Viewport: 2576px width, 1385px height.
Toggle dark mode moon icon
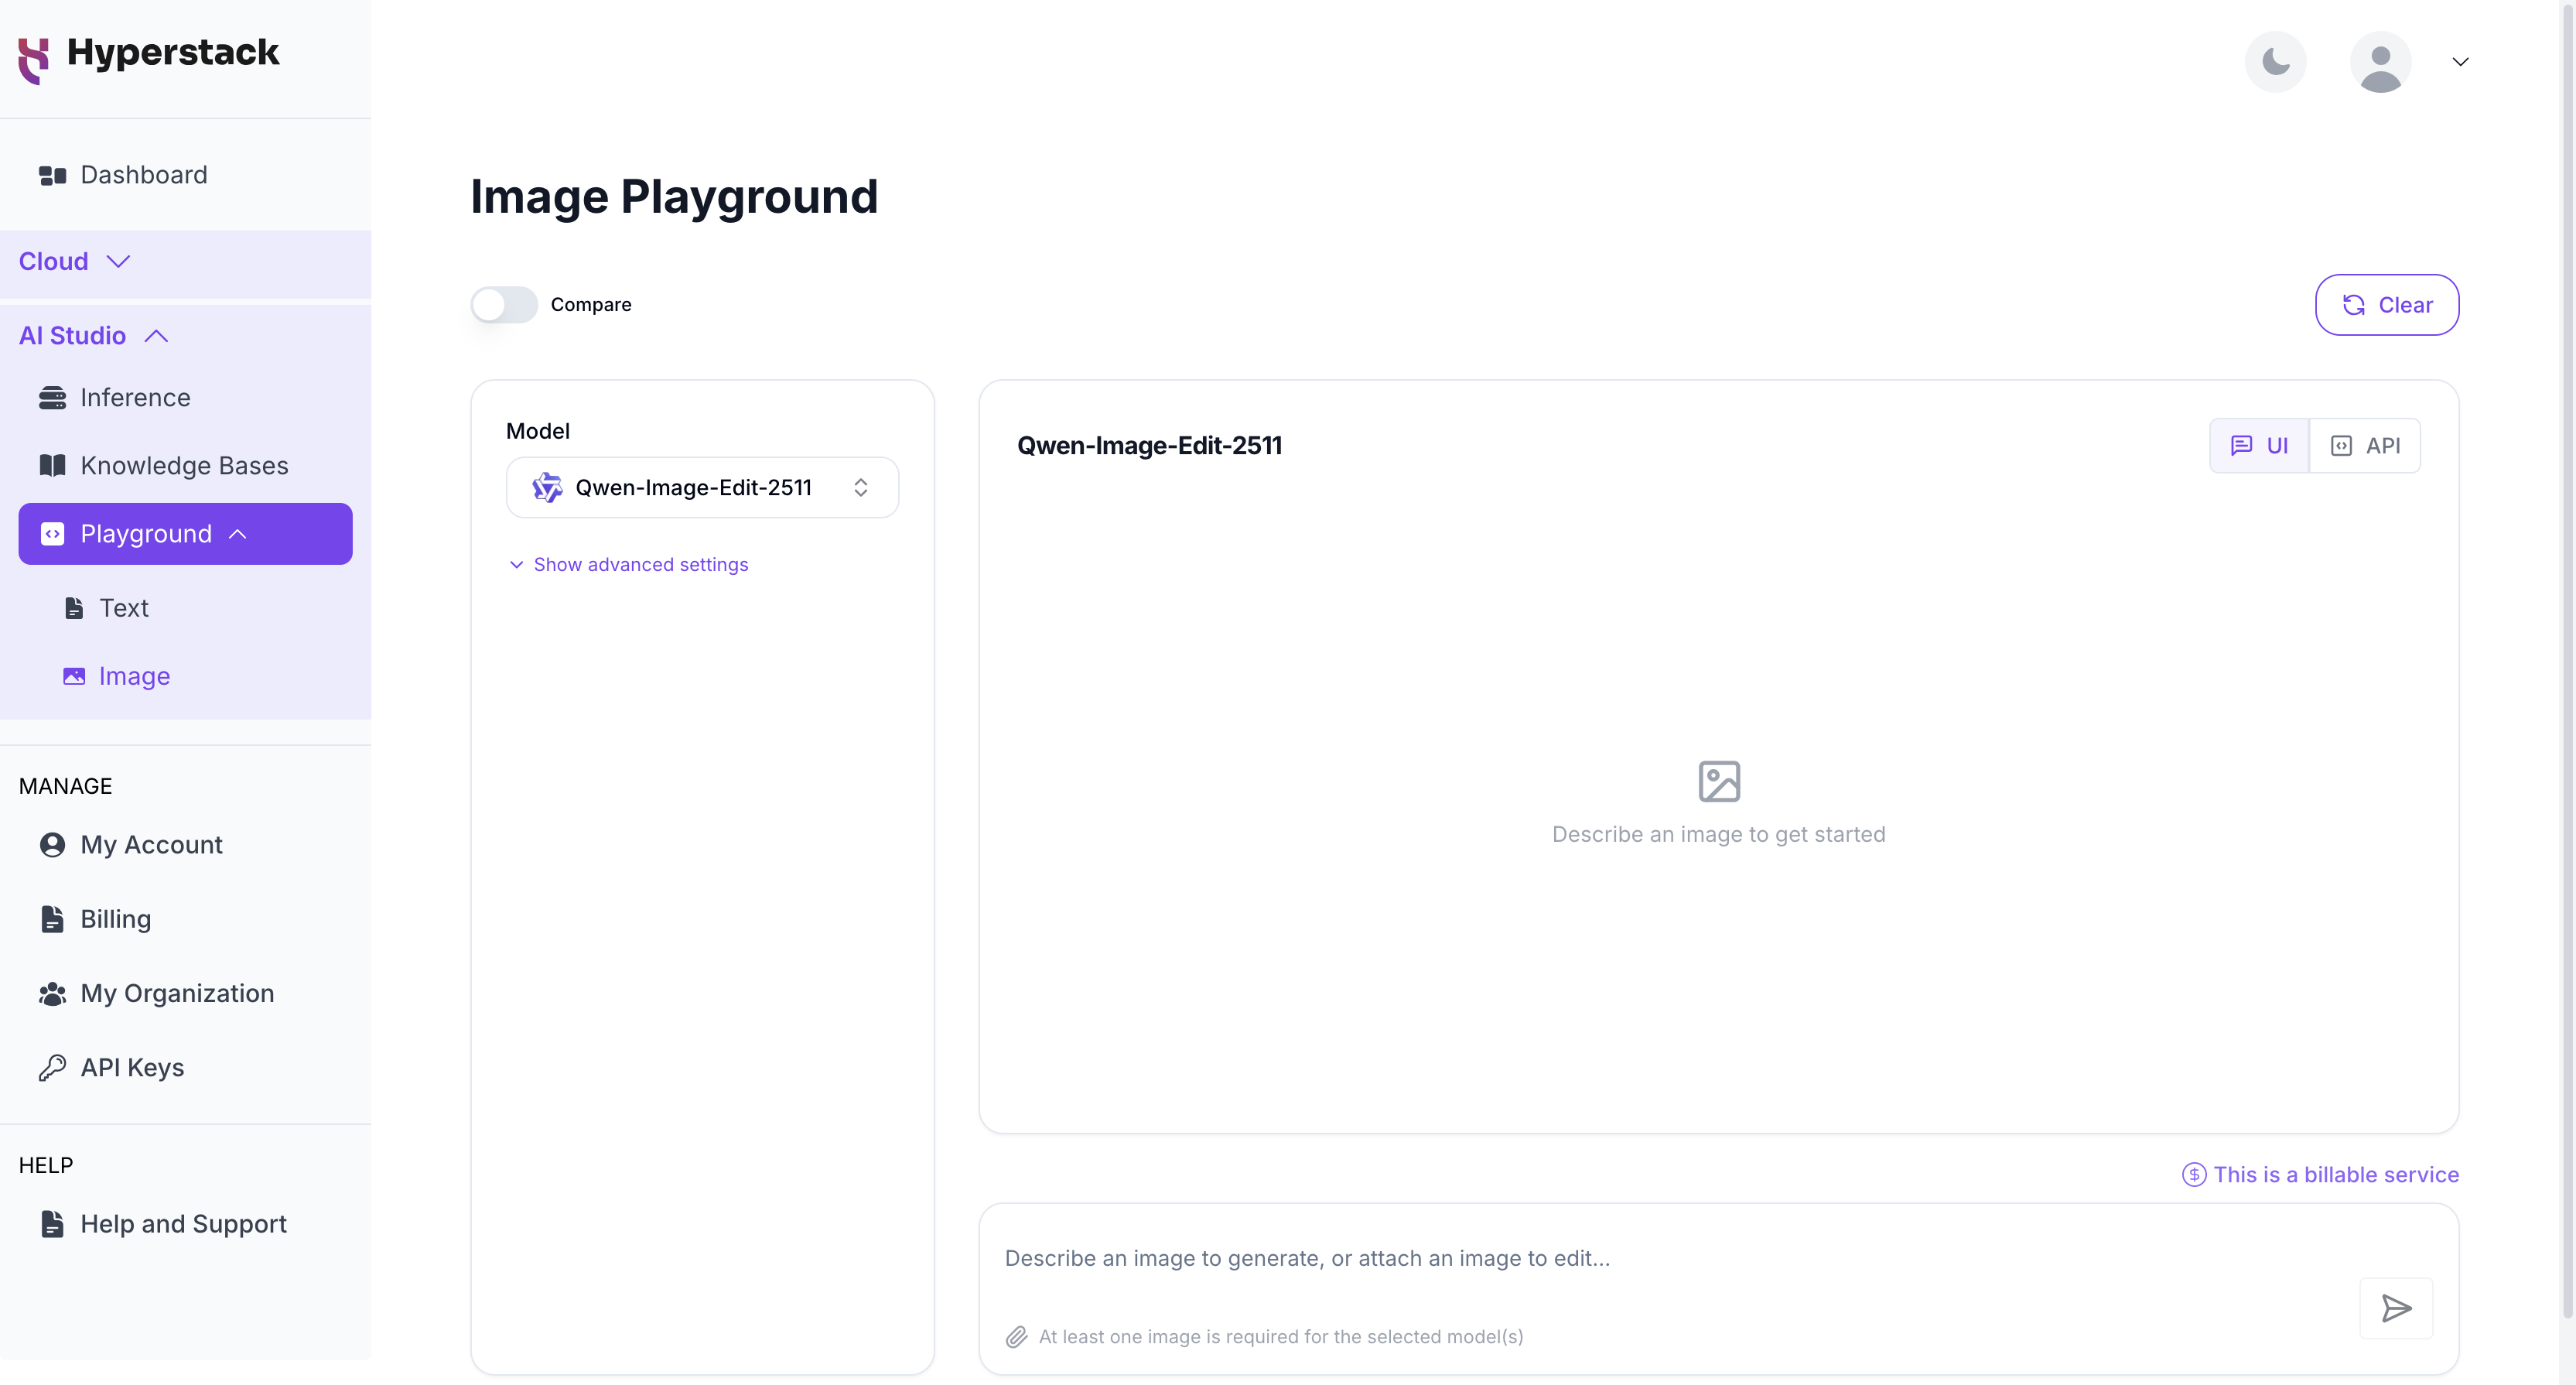coord(2275,61)
